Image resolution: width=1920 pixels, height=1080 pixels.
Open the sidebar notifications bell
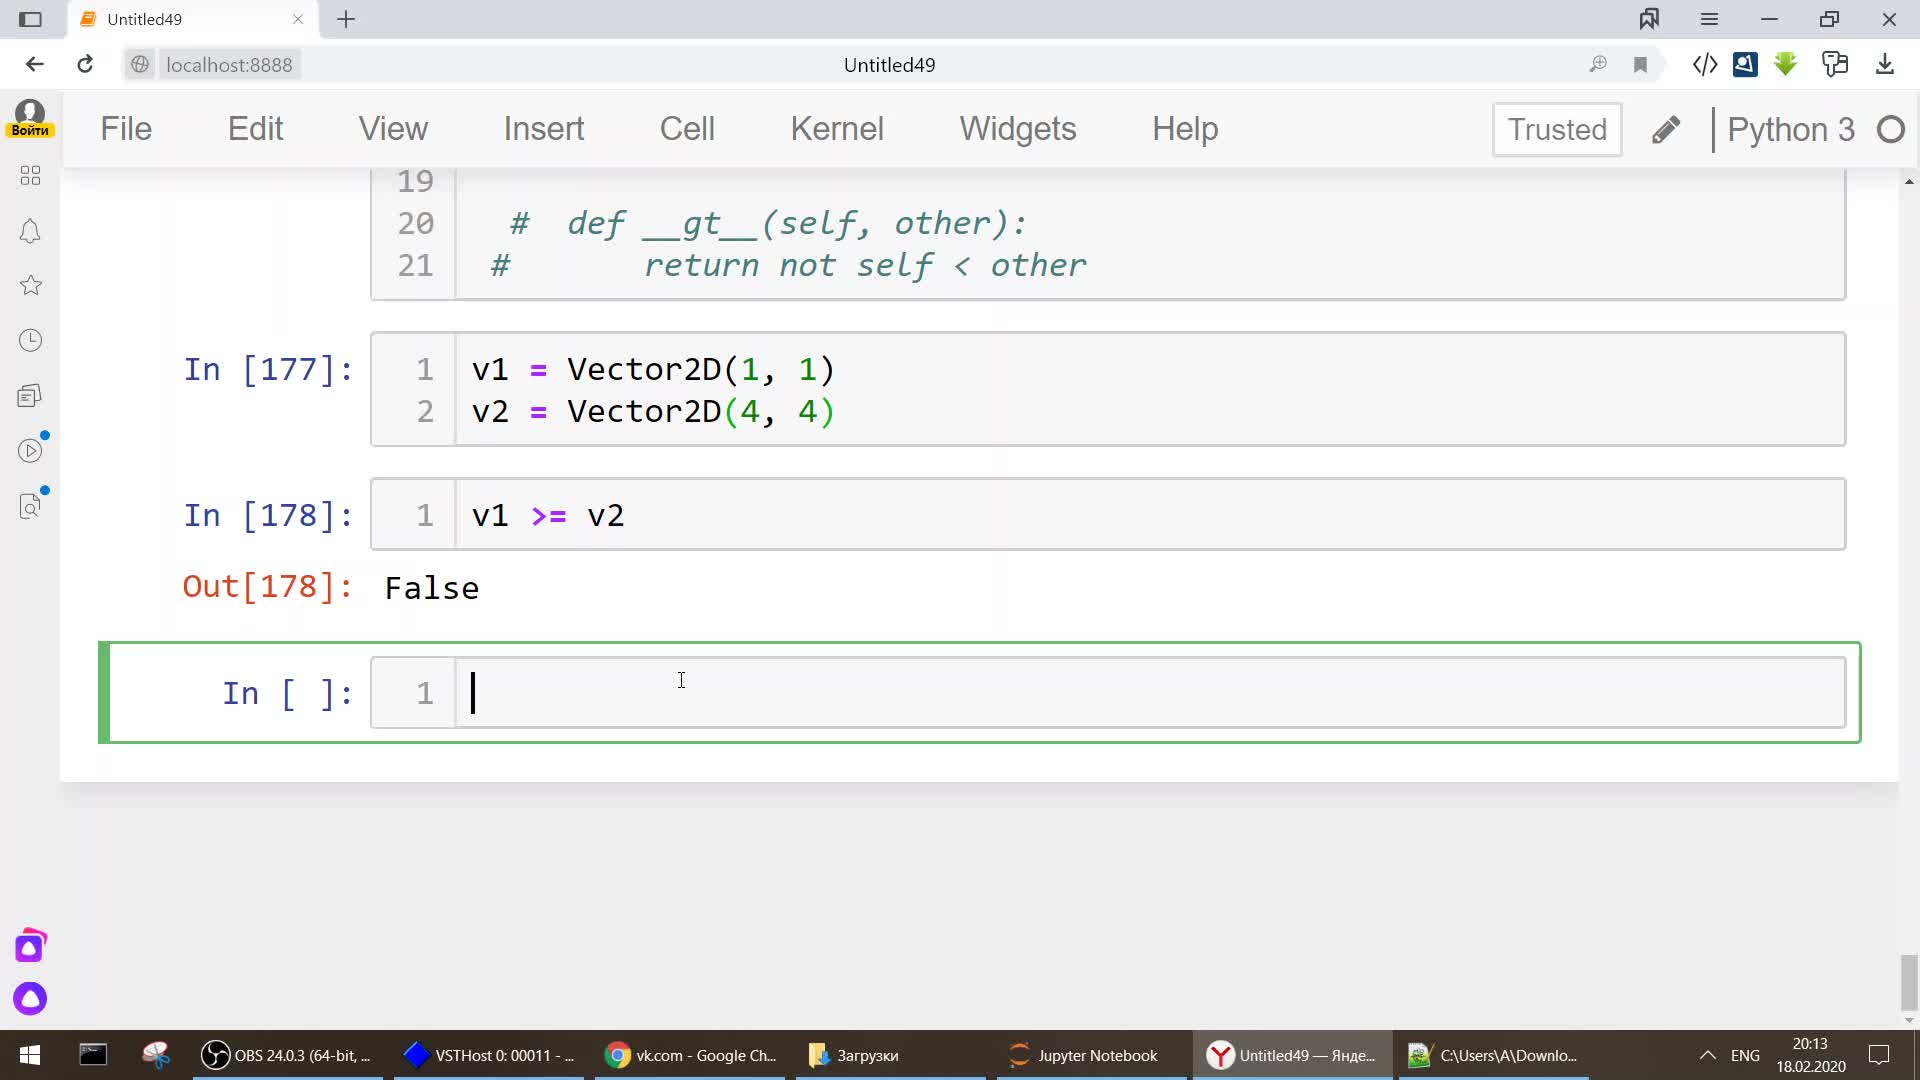pos(30,231)
